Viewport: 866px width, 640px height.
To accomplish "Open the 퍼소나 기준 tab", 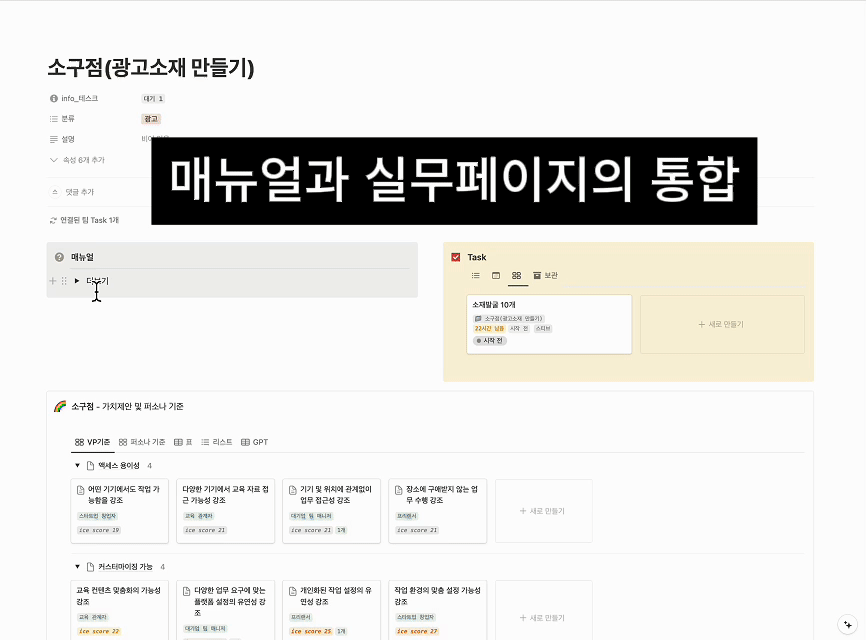I will (x=142, y=442).
